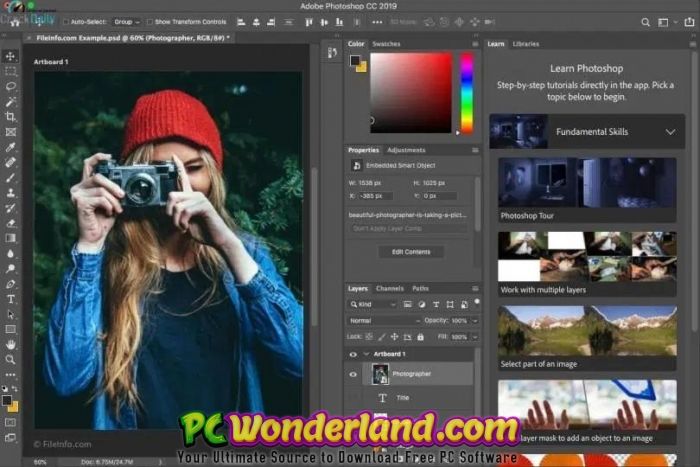
Task: Switch to the Channels tab
Action: pos(390,288)
